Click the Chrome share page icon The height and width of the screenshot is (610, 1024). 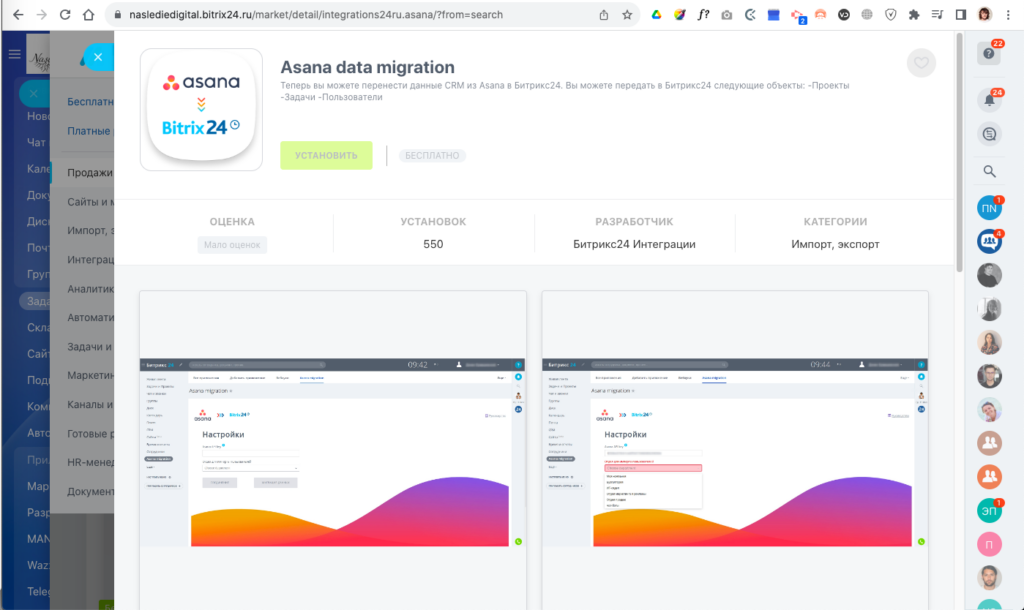click(603, 15)
